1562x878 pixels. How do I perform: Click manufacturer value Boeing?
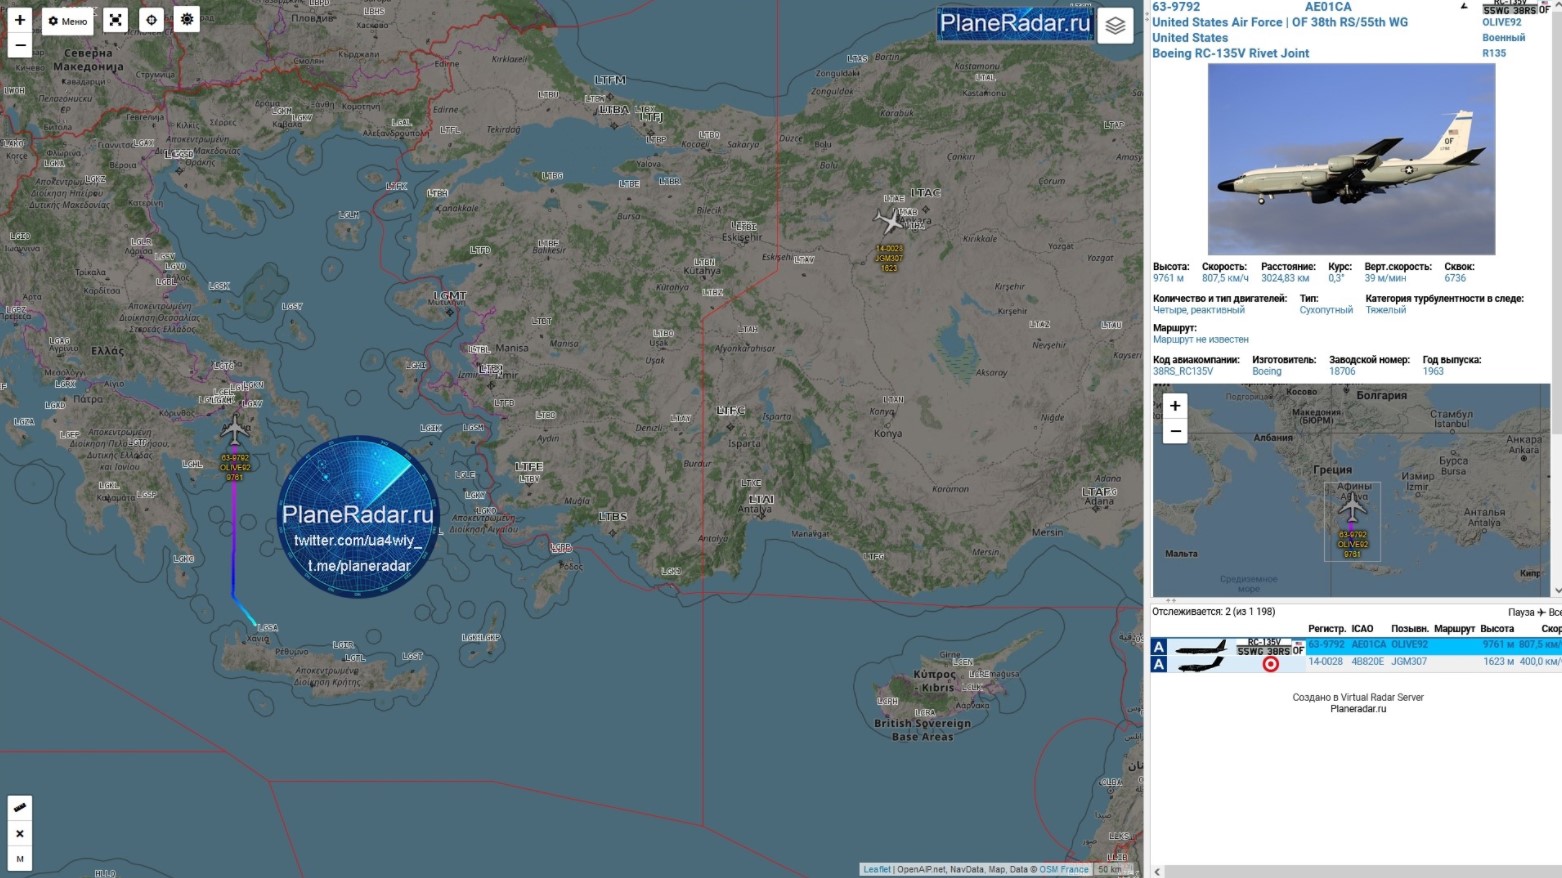click(x=1267, y=371)
